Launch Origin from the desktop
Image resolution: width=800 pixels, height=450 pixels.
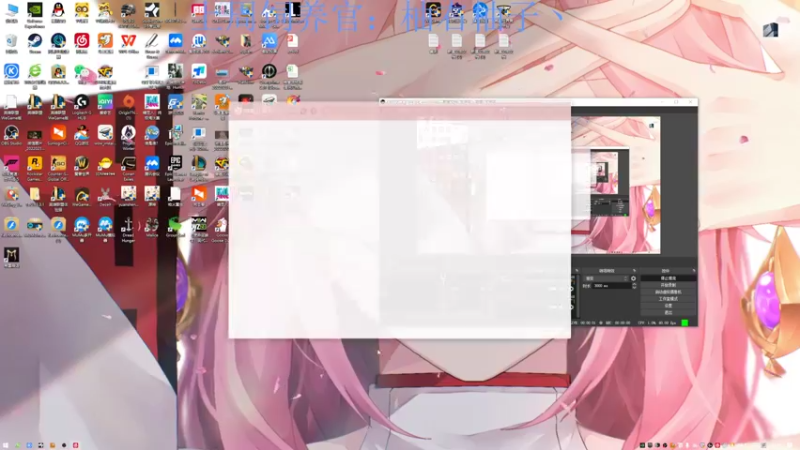(129, 106)
